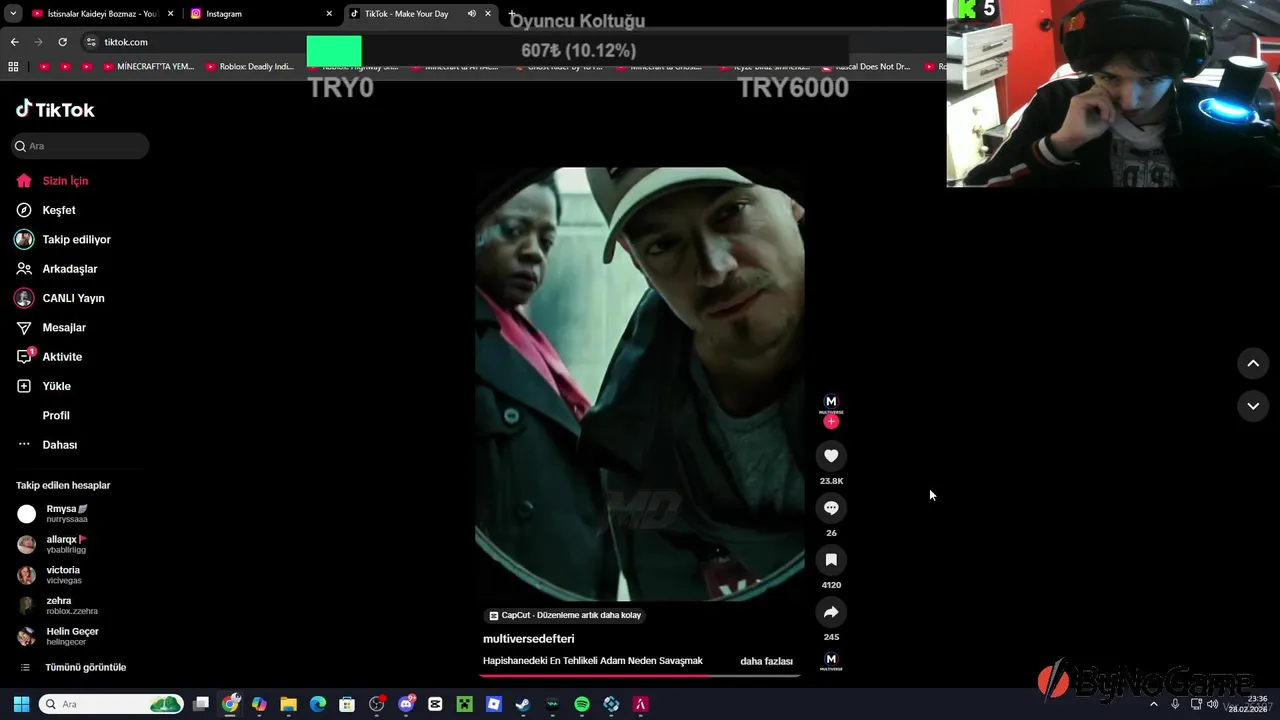Open File Explorer from taskbar
The width and height of the screenshot is (1280, 720).
(288, 704)
